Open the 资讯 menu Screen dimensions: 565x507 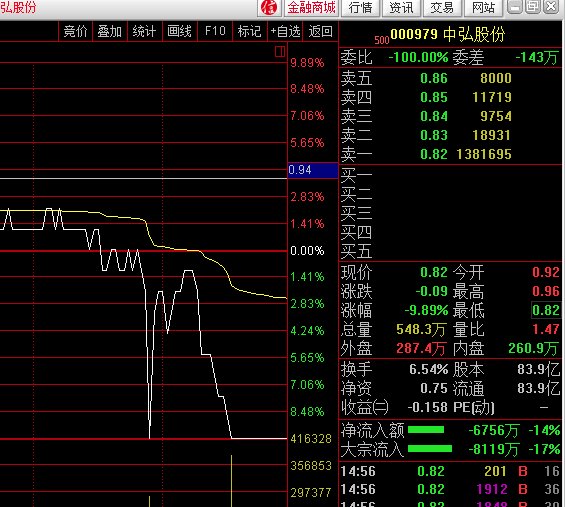[401, 7]
